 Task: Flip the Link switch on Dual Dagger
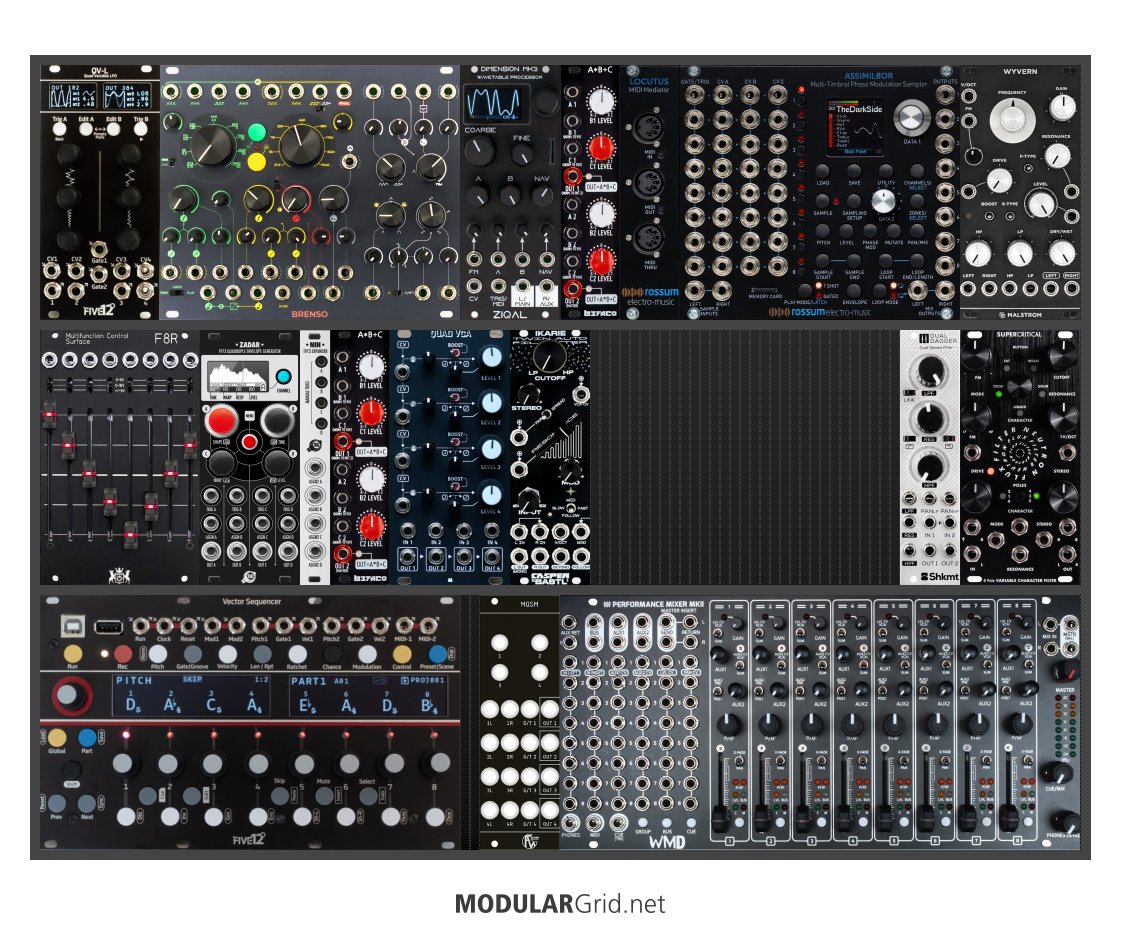(910, 392)
